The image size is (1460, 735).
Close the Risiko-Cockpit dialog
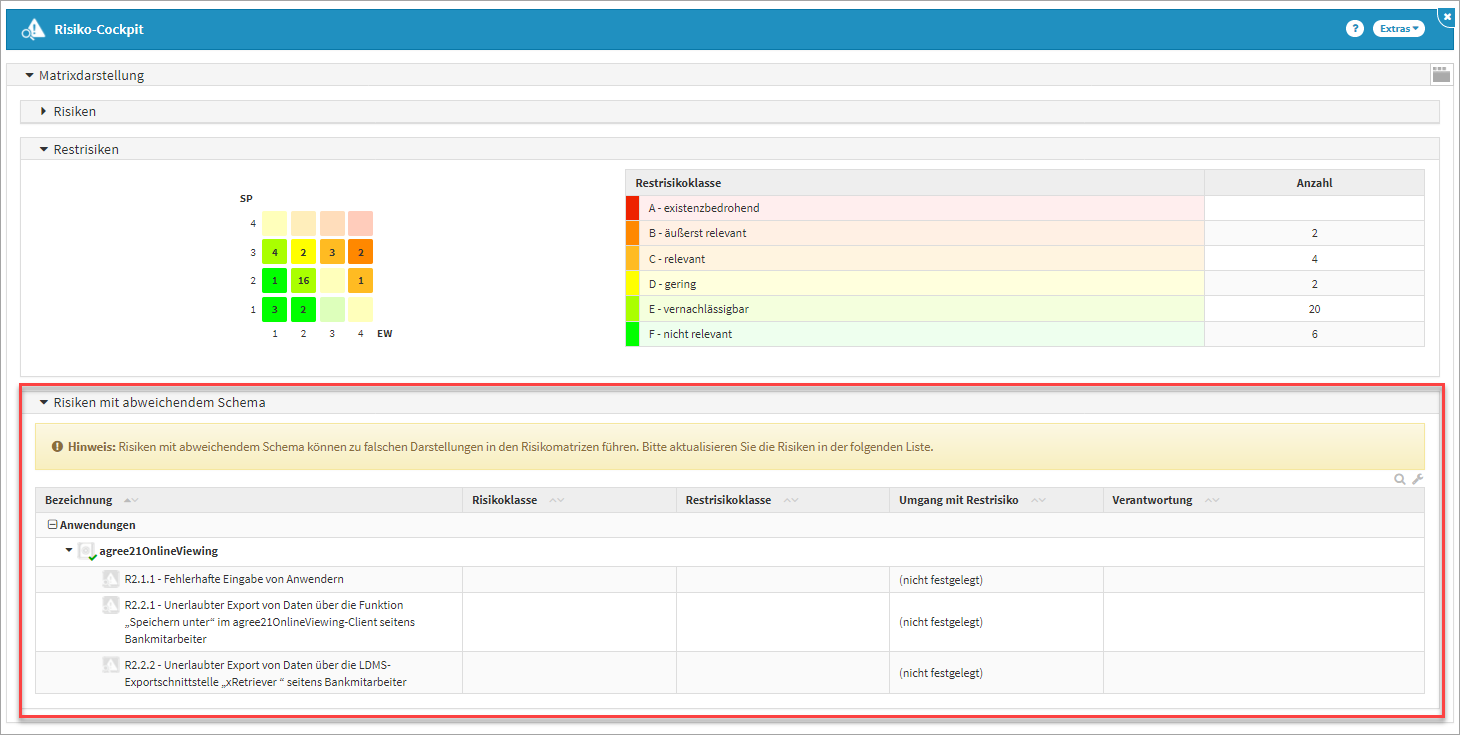1446,16
